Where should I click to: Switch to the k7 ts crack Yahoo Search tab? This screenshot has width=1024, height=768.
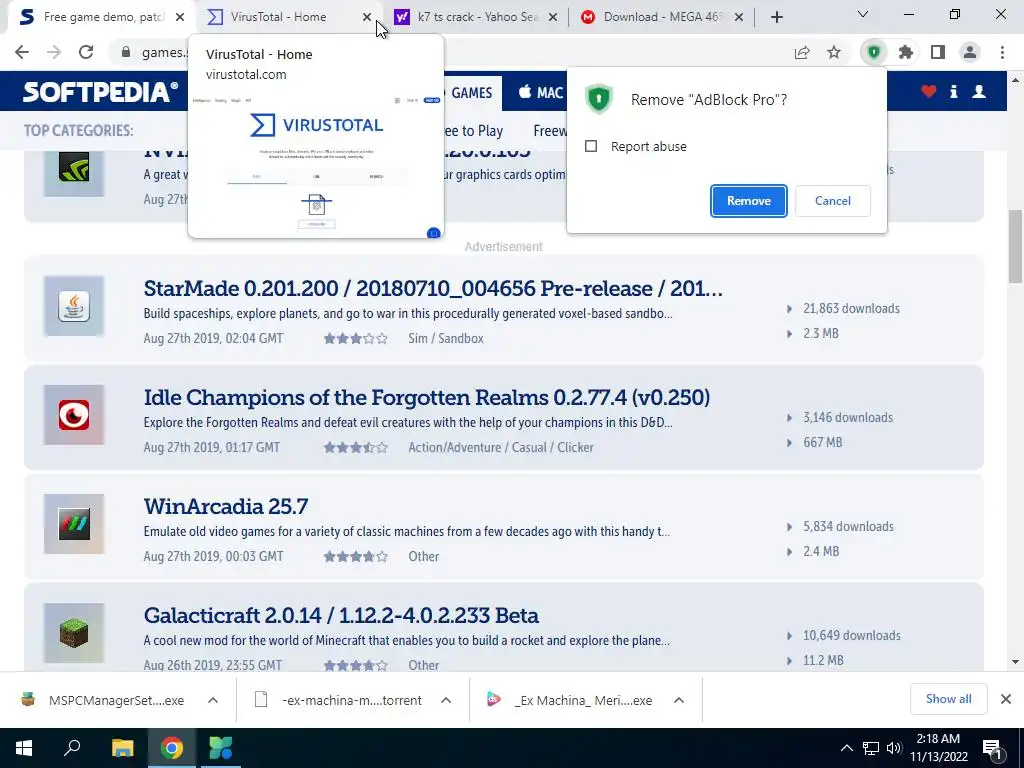[477, 17]
